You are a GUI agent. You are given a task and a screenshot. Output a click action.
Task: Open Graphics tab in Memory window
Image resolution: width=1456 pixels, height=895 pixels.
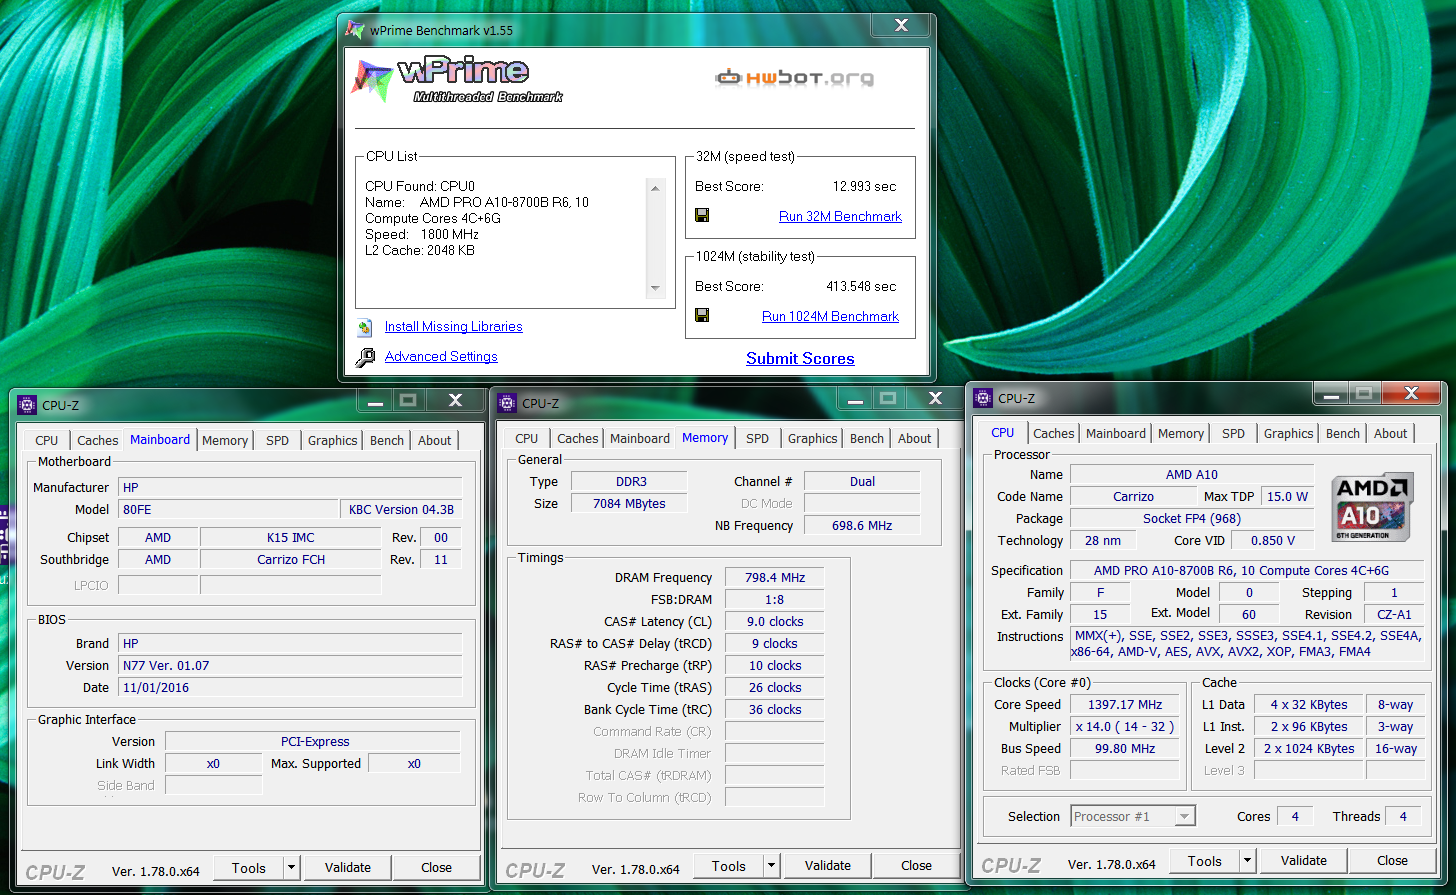click(x=813, y=438)
